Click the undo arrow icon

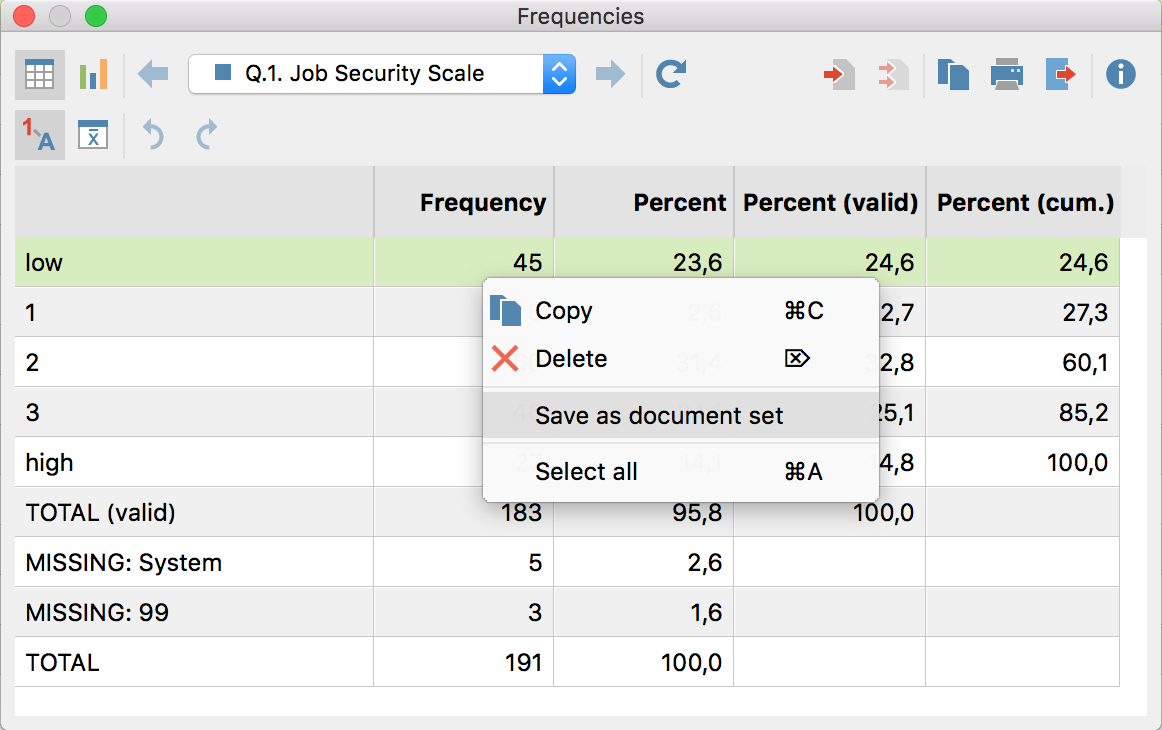[153, 135]
